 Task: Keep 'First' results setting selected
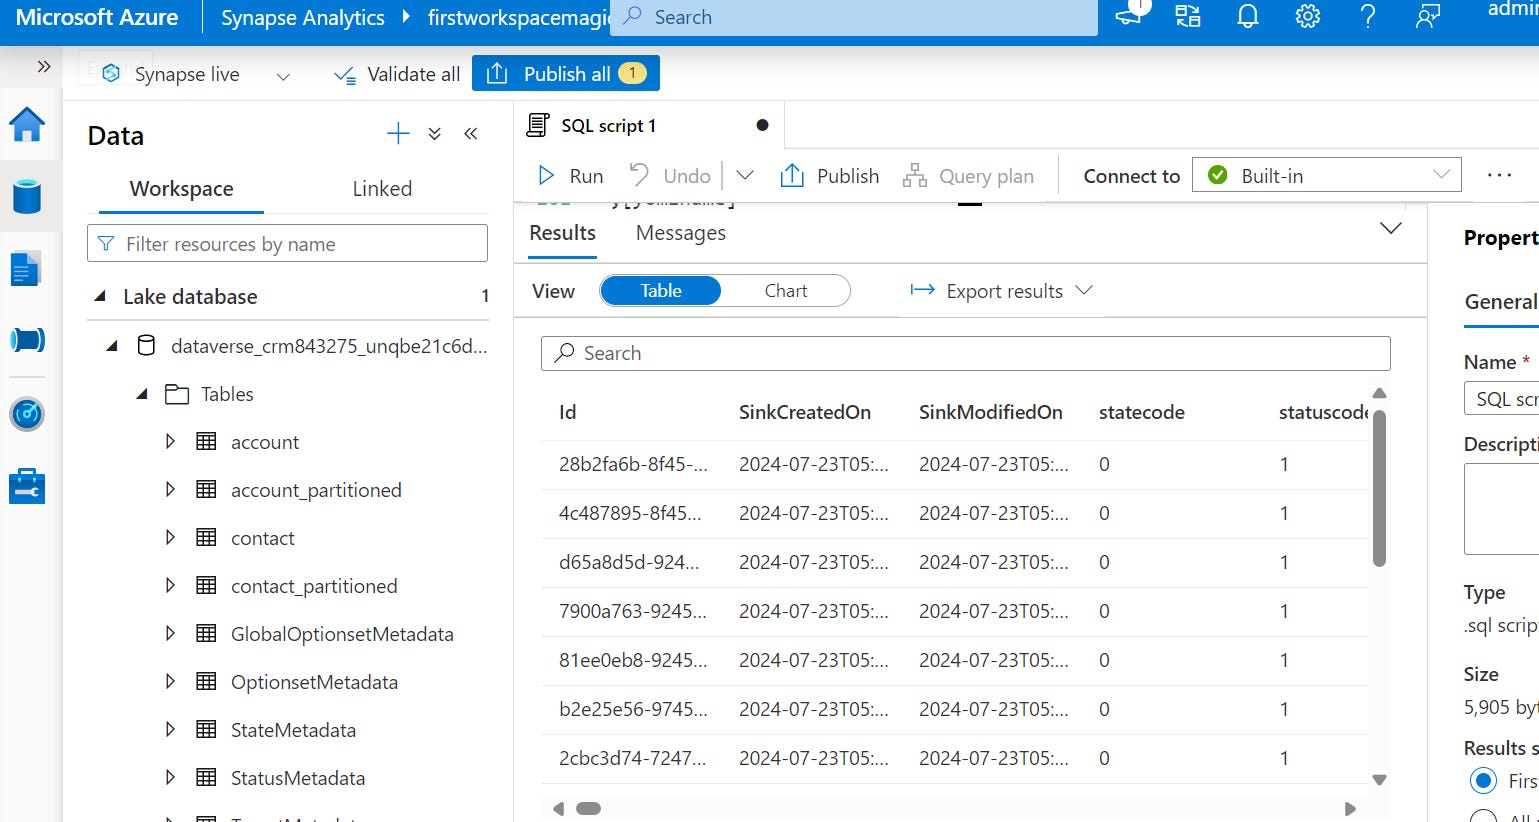(x=1482, y=780)
